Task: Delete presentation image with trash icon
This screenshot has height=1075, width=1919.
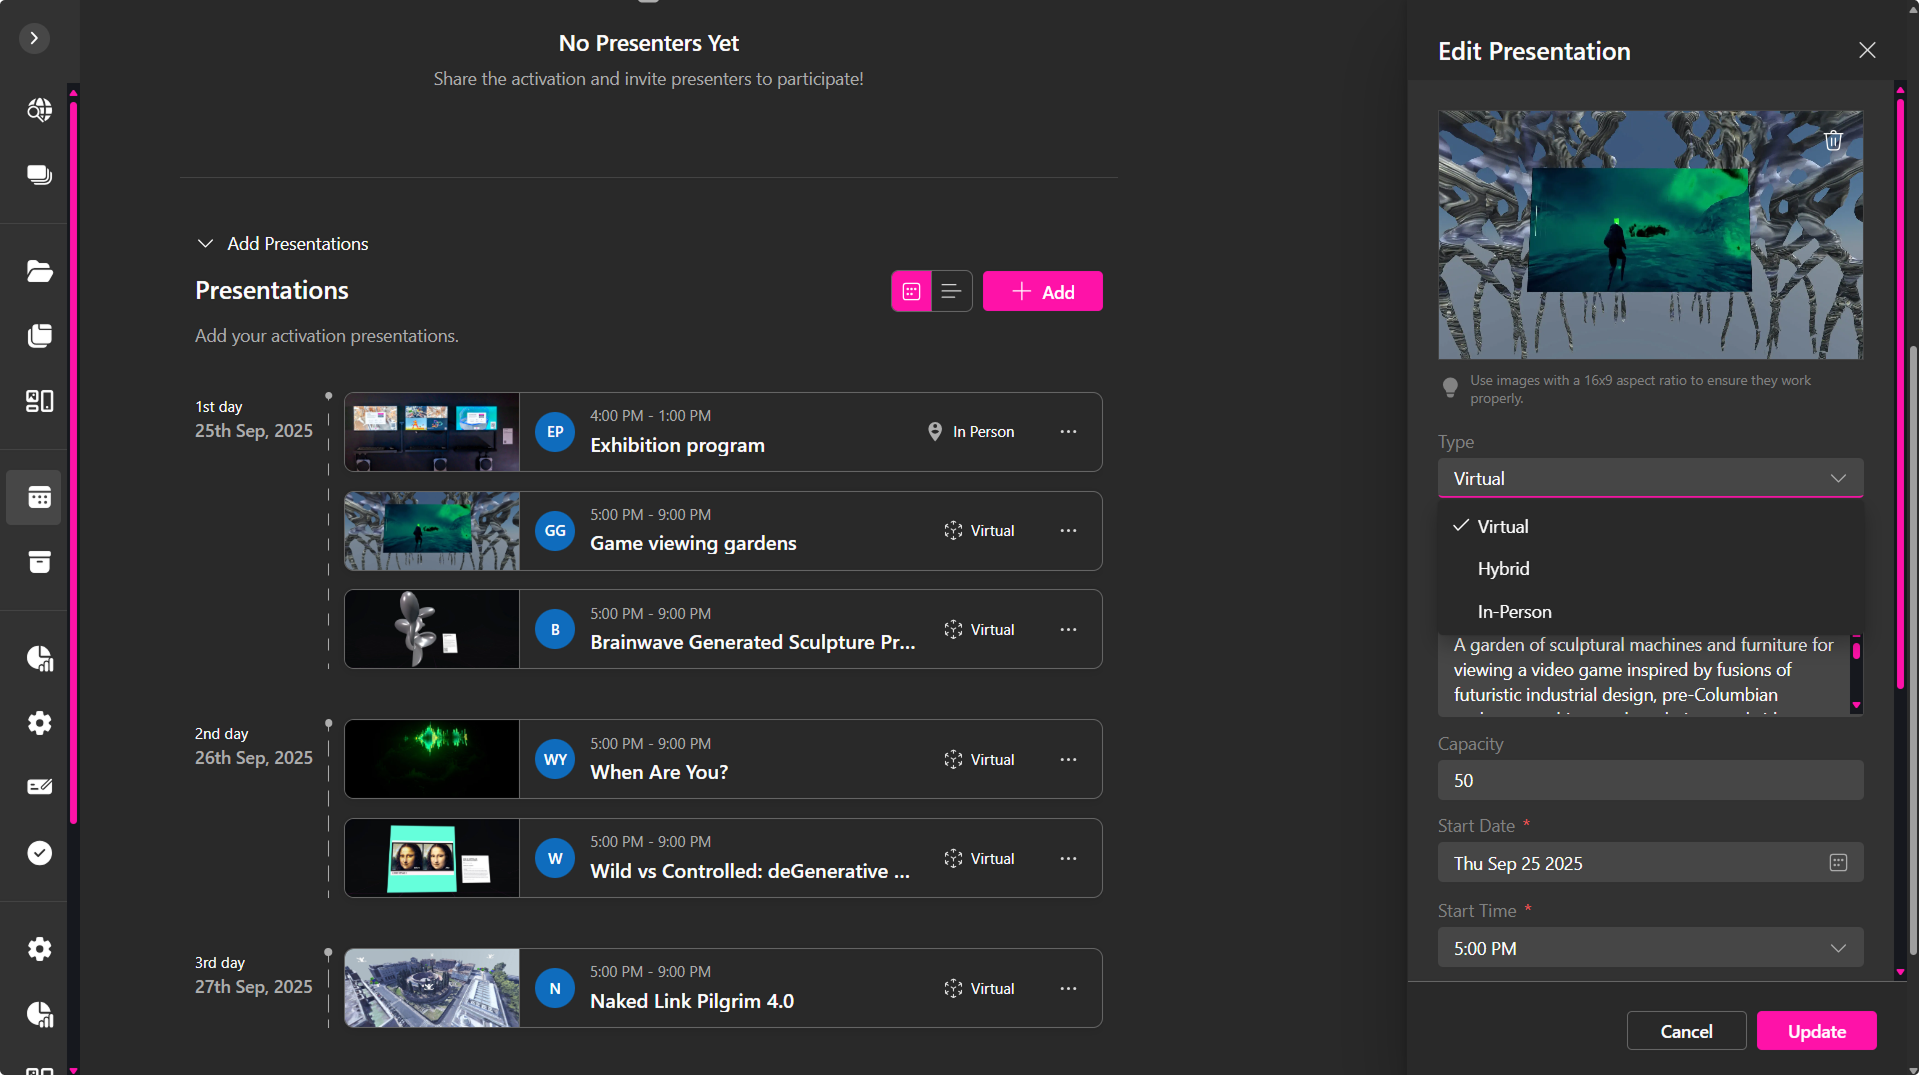Action: pos(1832,141)
